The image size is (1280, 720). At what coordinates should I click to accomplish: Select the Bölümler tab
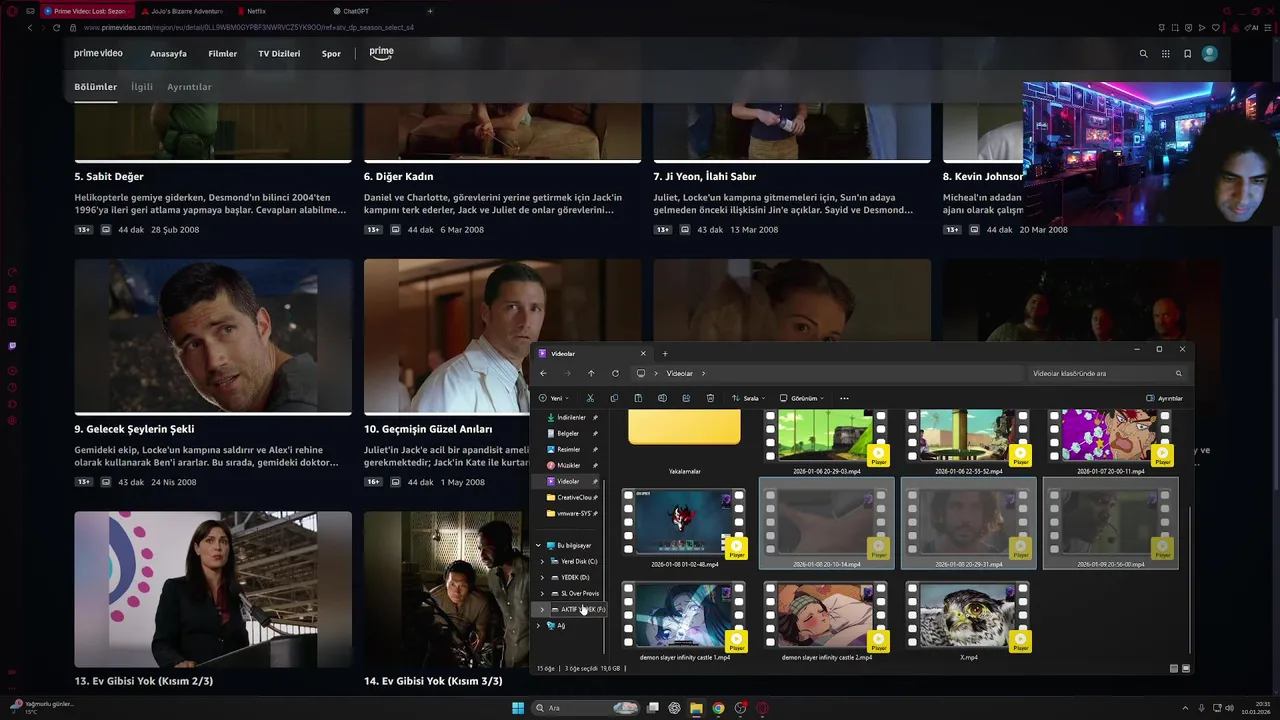[x=95, y=87]
